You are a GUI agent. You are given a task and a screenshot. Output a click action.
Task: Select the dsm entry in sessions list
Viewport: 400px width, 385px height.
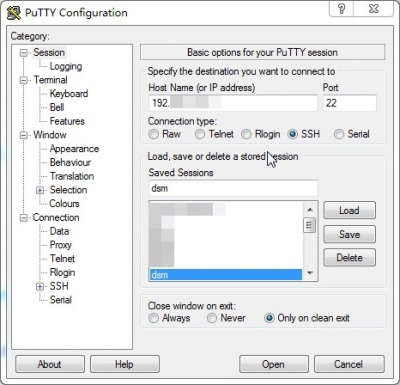[x=225, y=275]
